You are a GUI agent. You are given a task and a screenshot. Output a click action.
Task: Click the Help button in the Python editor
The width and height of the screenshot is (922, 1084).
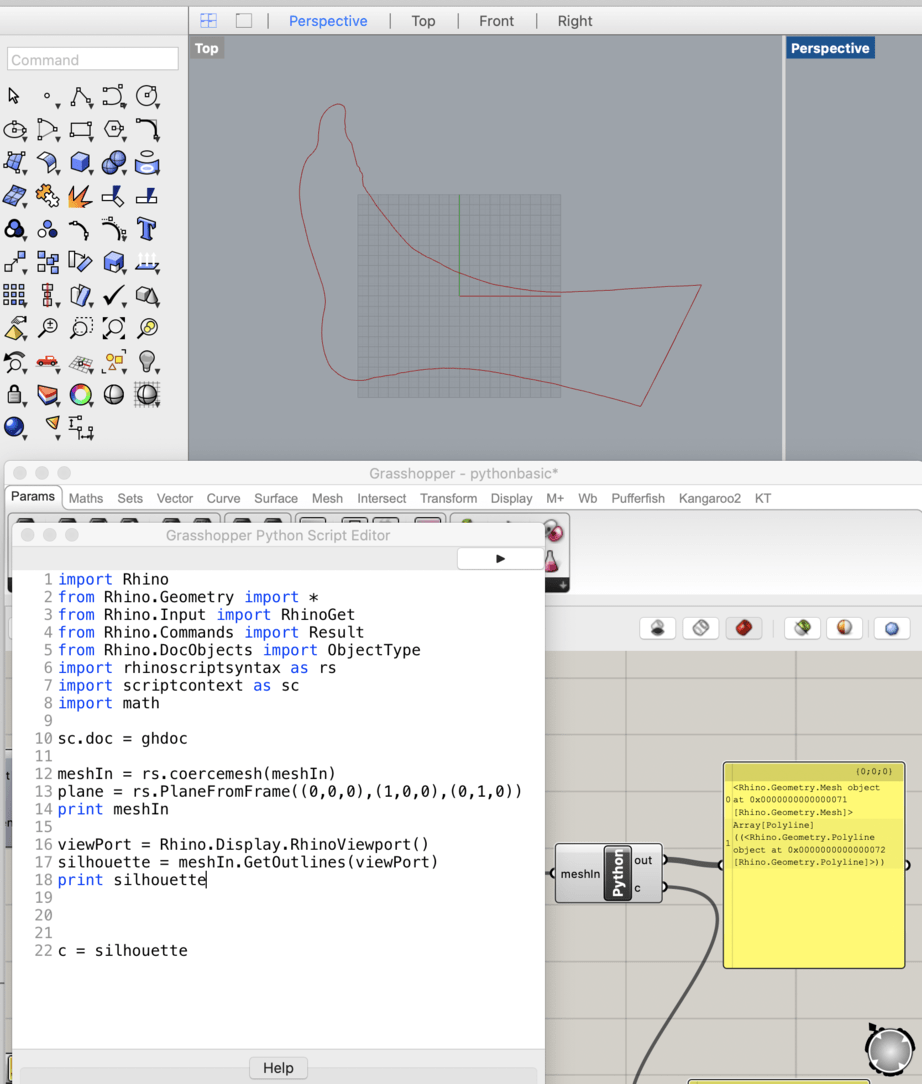pyautogui.click(x=278, y=1067)
